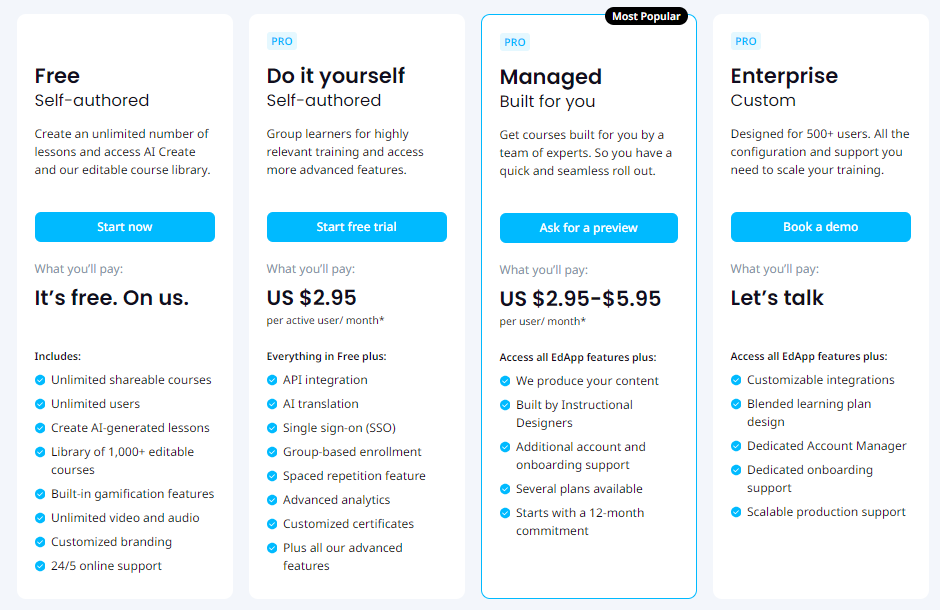Click the checkmark next to Customizable integrations
Image resolution: width=940 pixels, height=610 pixels.
pos(736,380)
